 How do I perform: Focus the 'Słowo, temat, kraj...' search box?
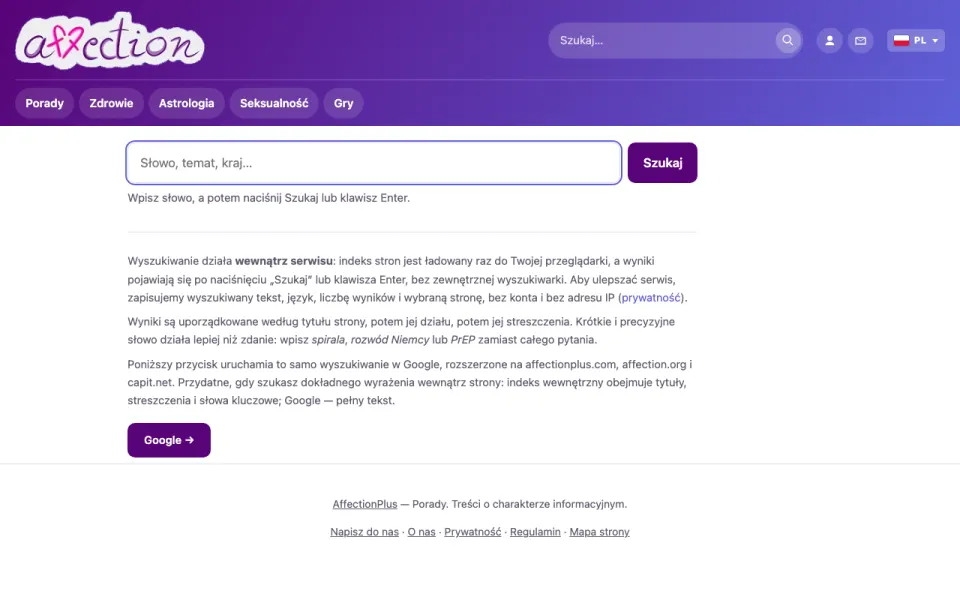click(374, 163)
